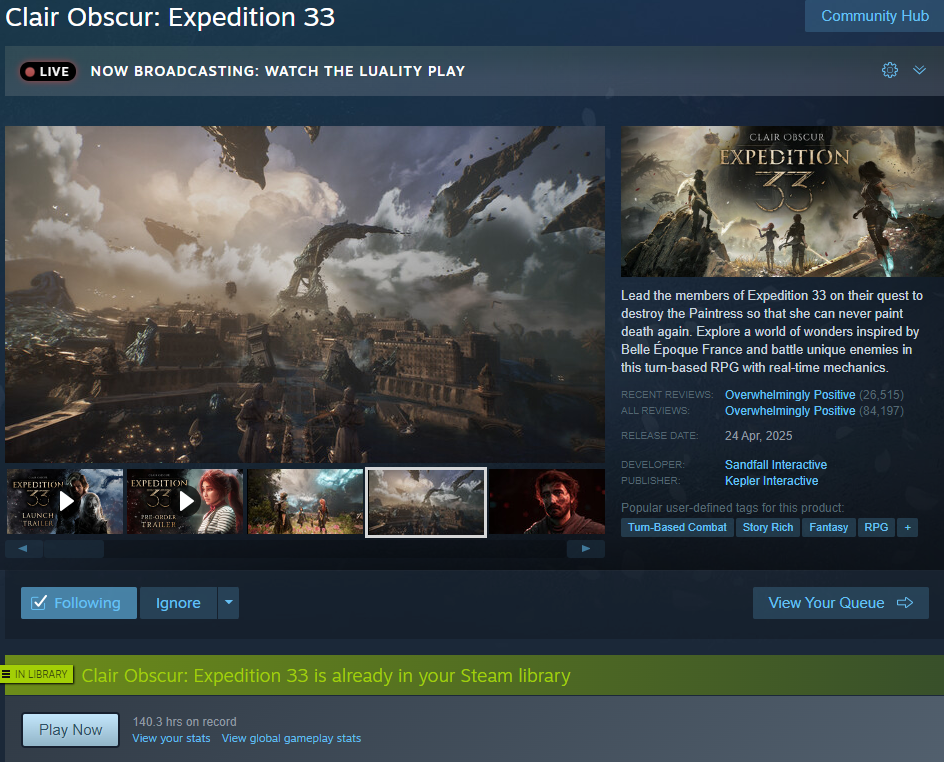Open the Turn-Based Combat tag

pos(677,527)
